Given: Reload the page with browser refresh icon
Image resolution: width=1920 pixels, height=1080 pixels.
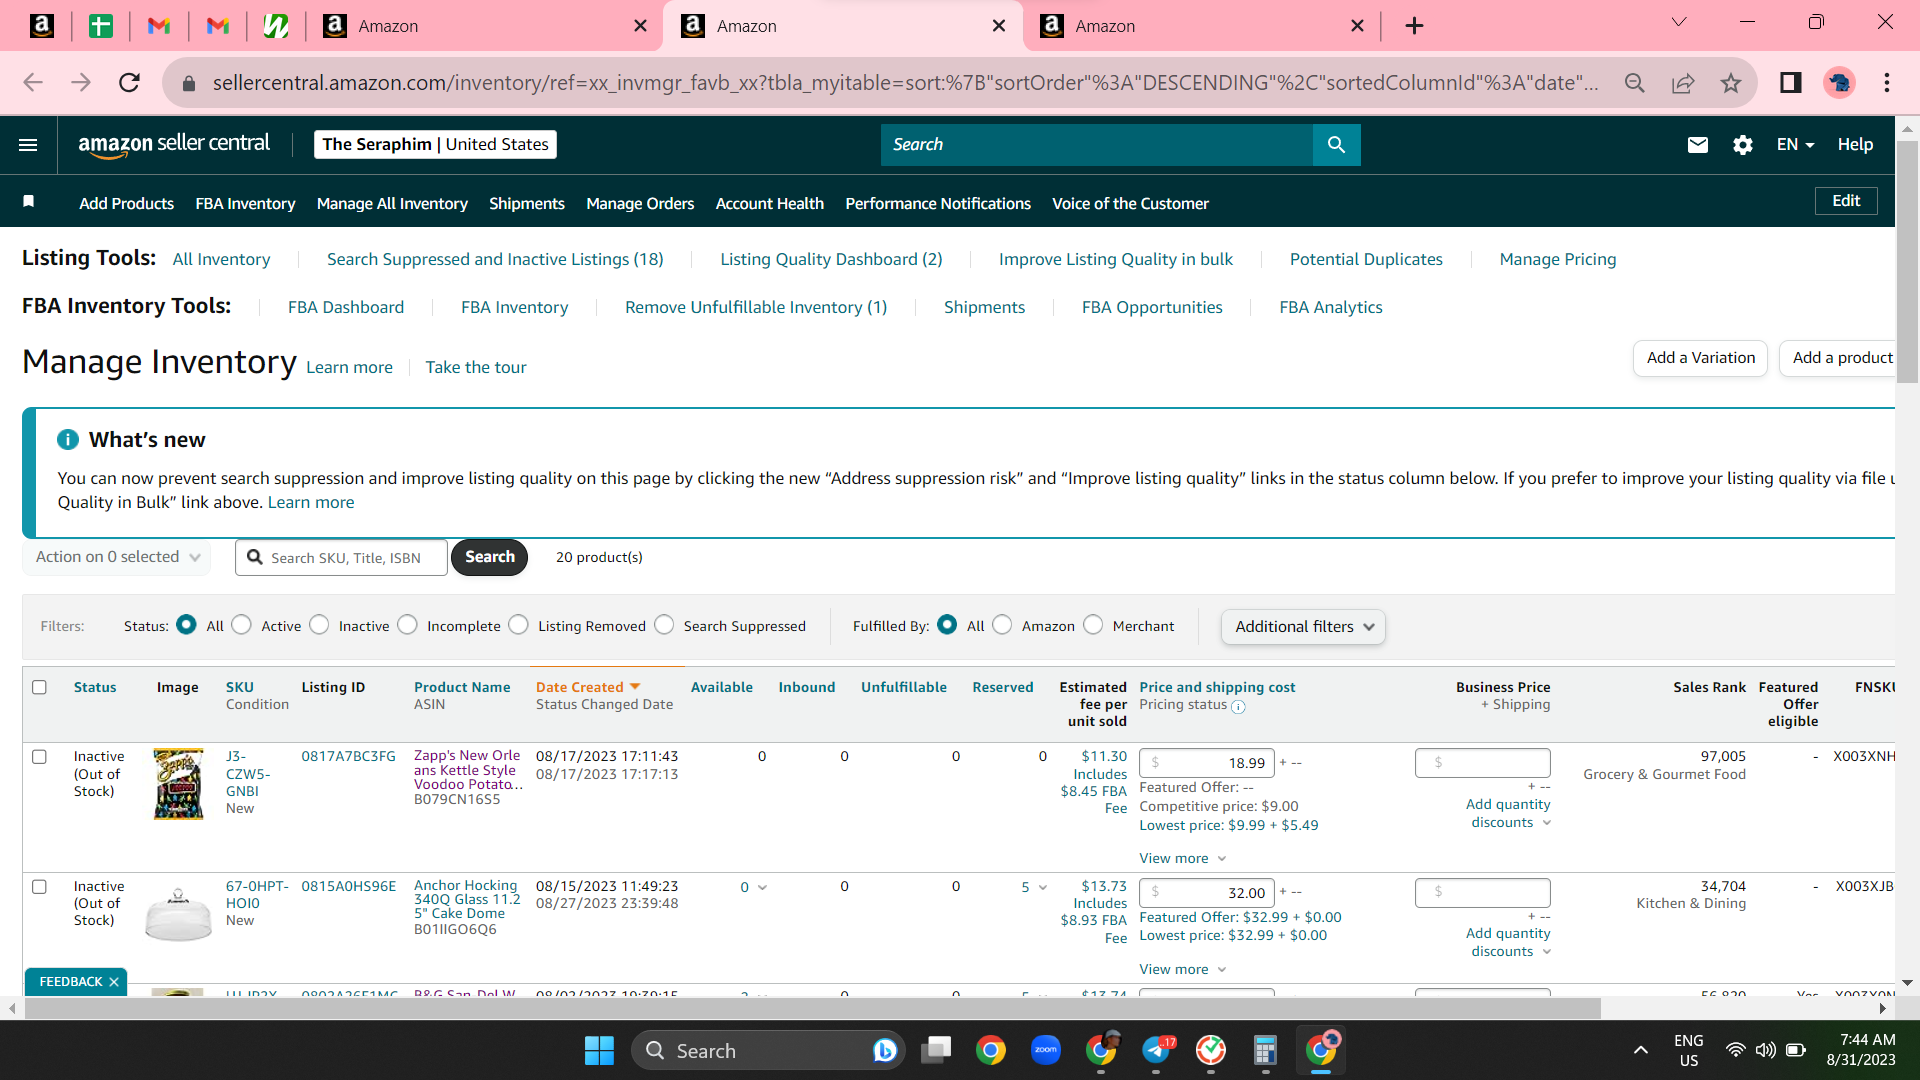Looking at the screenshot, I should (129, 83).
